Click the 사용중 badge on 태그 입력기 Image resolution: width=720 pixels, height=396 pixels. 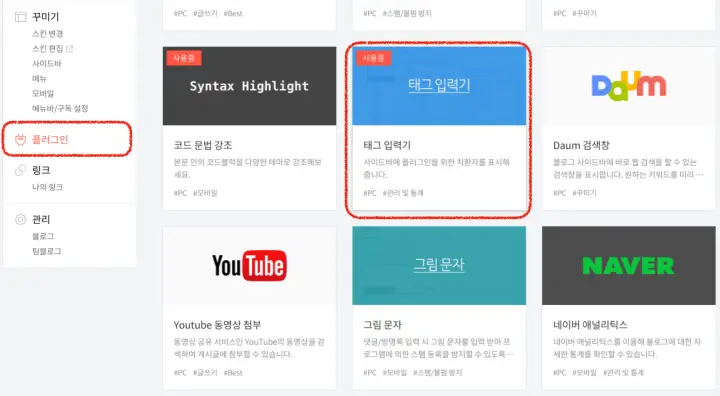click(373, 58)
